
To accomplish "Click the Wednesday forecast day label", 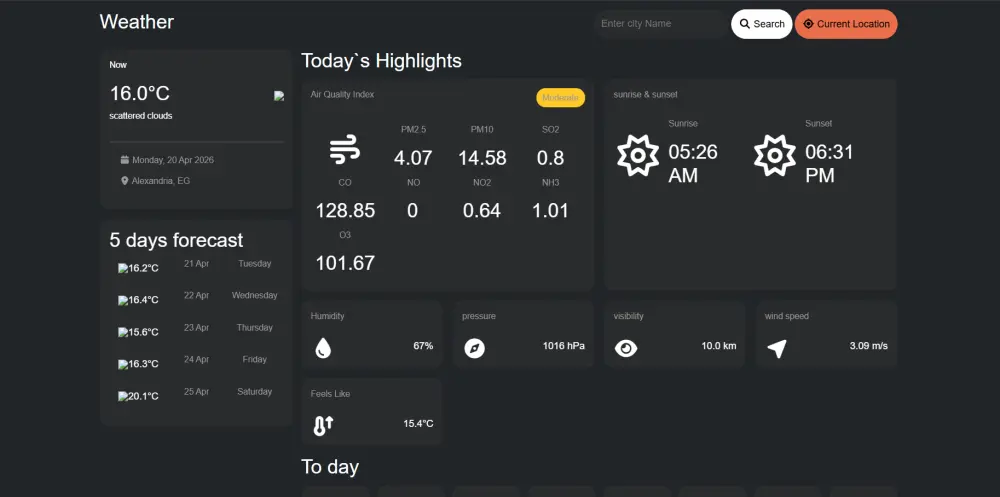I will click(x=254, y=295).
